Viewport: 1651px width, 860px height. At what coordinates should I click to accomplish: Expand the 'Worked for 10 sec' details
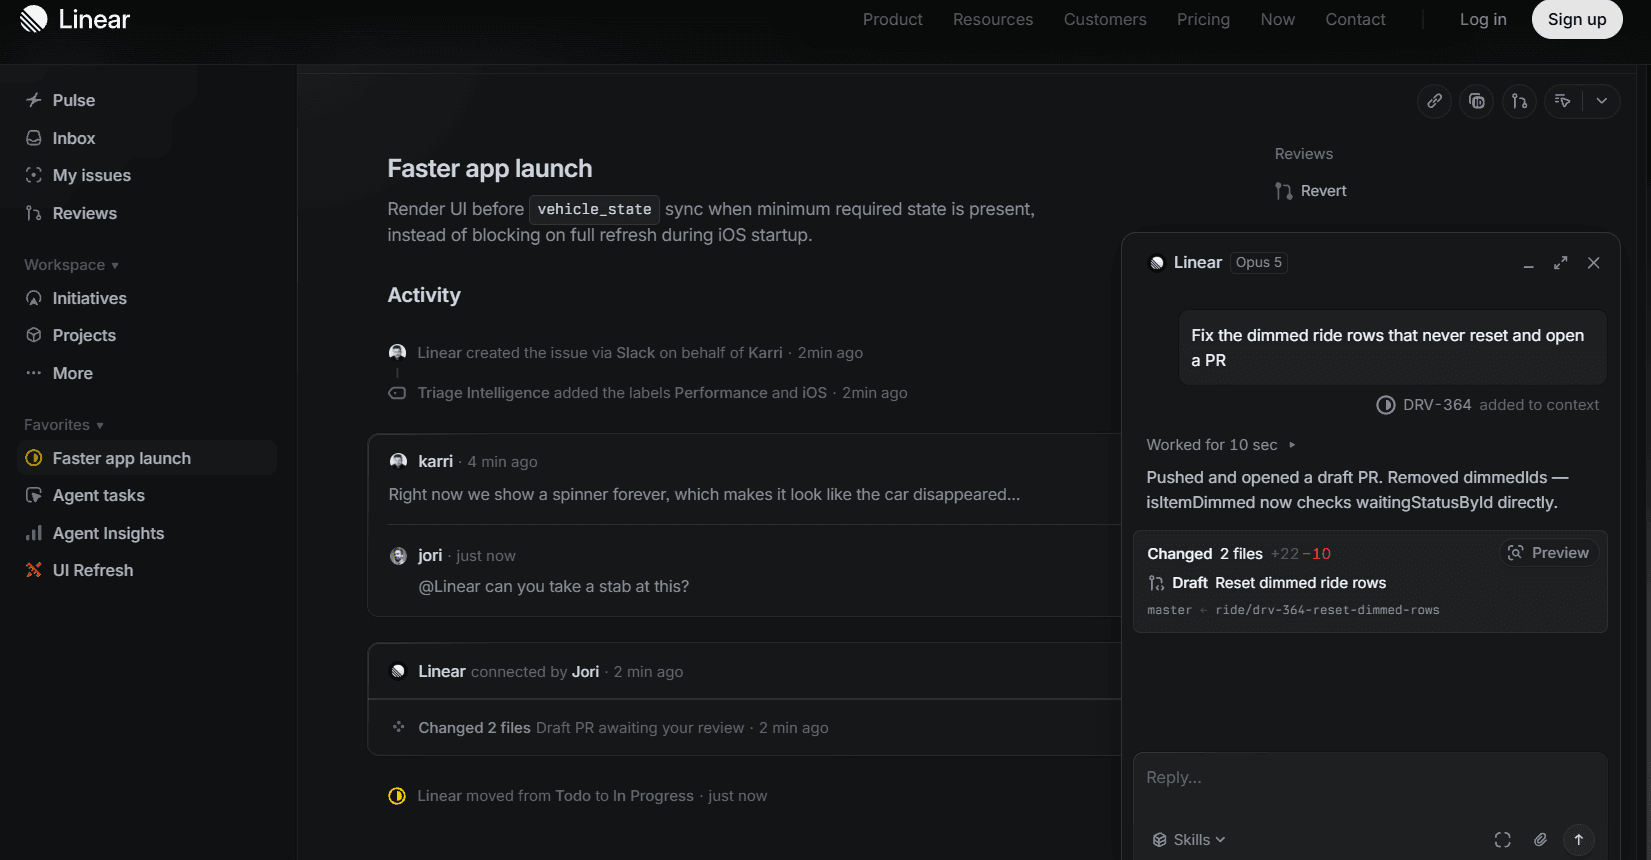tap(1221, 445)
